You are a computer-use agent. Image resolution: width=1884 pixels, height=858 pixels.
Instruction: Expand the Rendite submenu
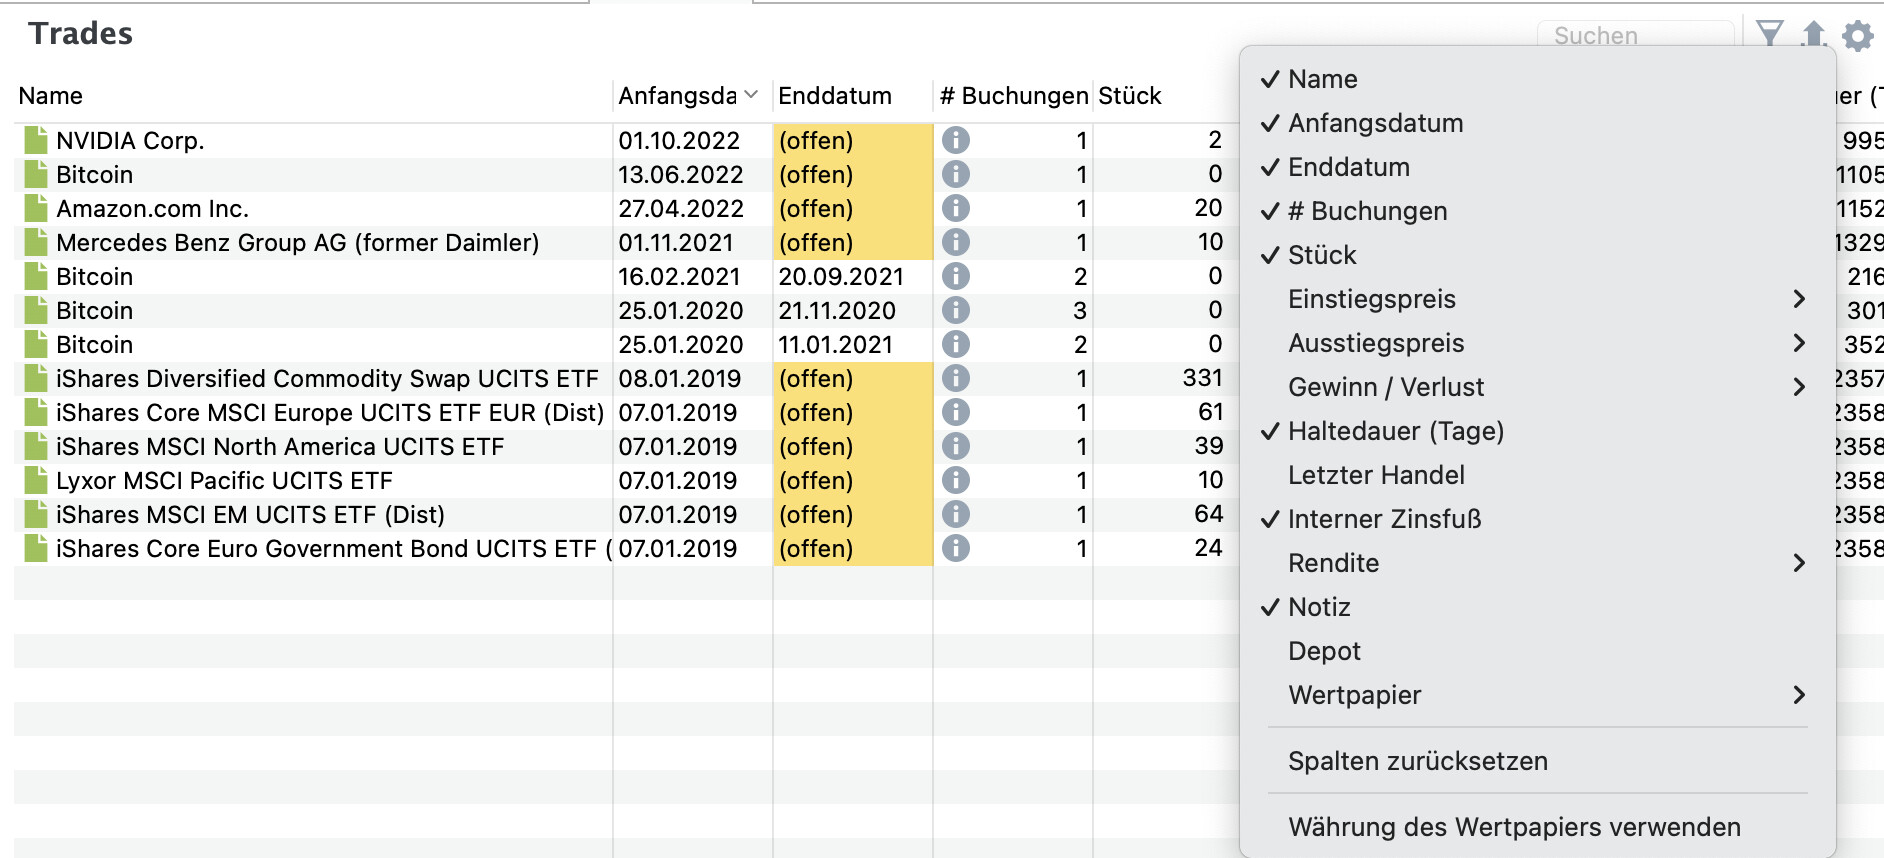click(x=1537, y=563)
